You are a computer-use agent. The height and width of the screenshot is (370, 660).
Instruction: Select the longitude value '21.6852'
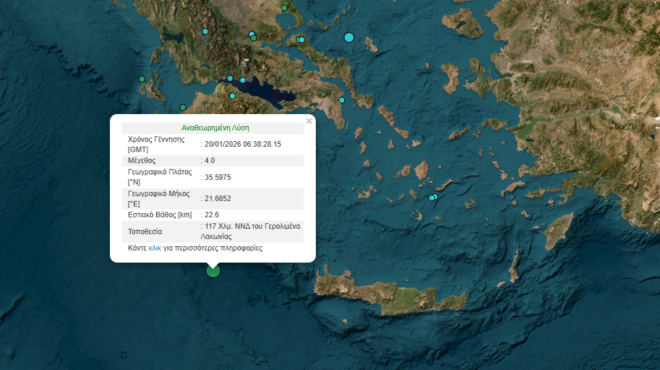pyautogui.click(x=218, y=198)
